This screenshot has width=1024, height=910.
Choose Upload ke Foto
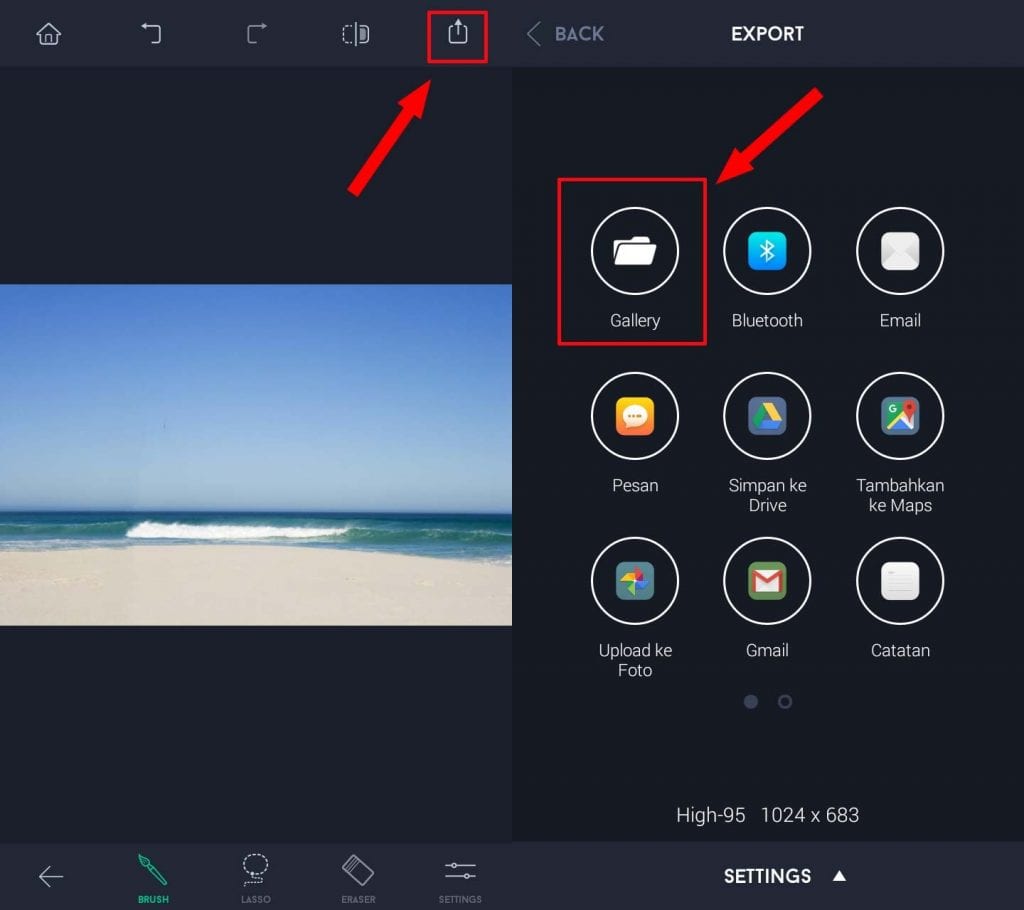(x=635, y=581)
